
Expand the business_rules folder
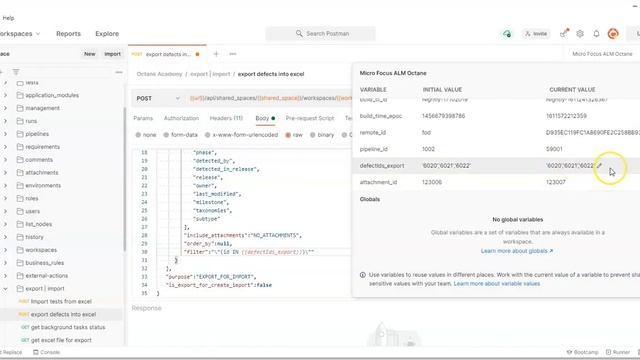[5, 263]
